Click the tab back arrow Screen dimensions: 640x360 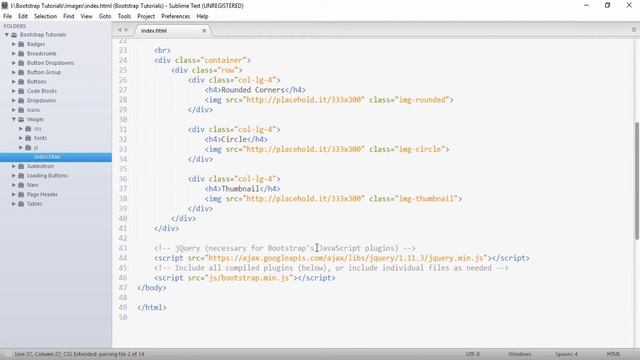click(x=119, y=30)
